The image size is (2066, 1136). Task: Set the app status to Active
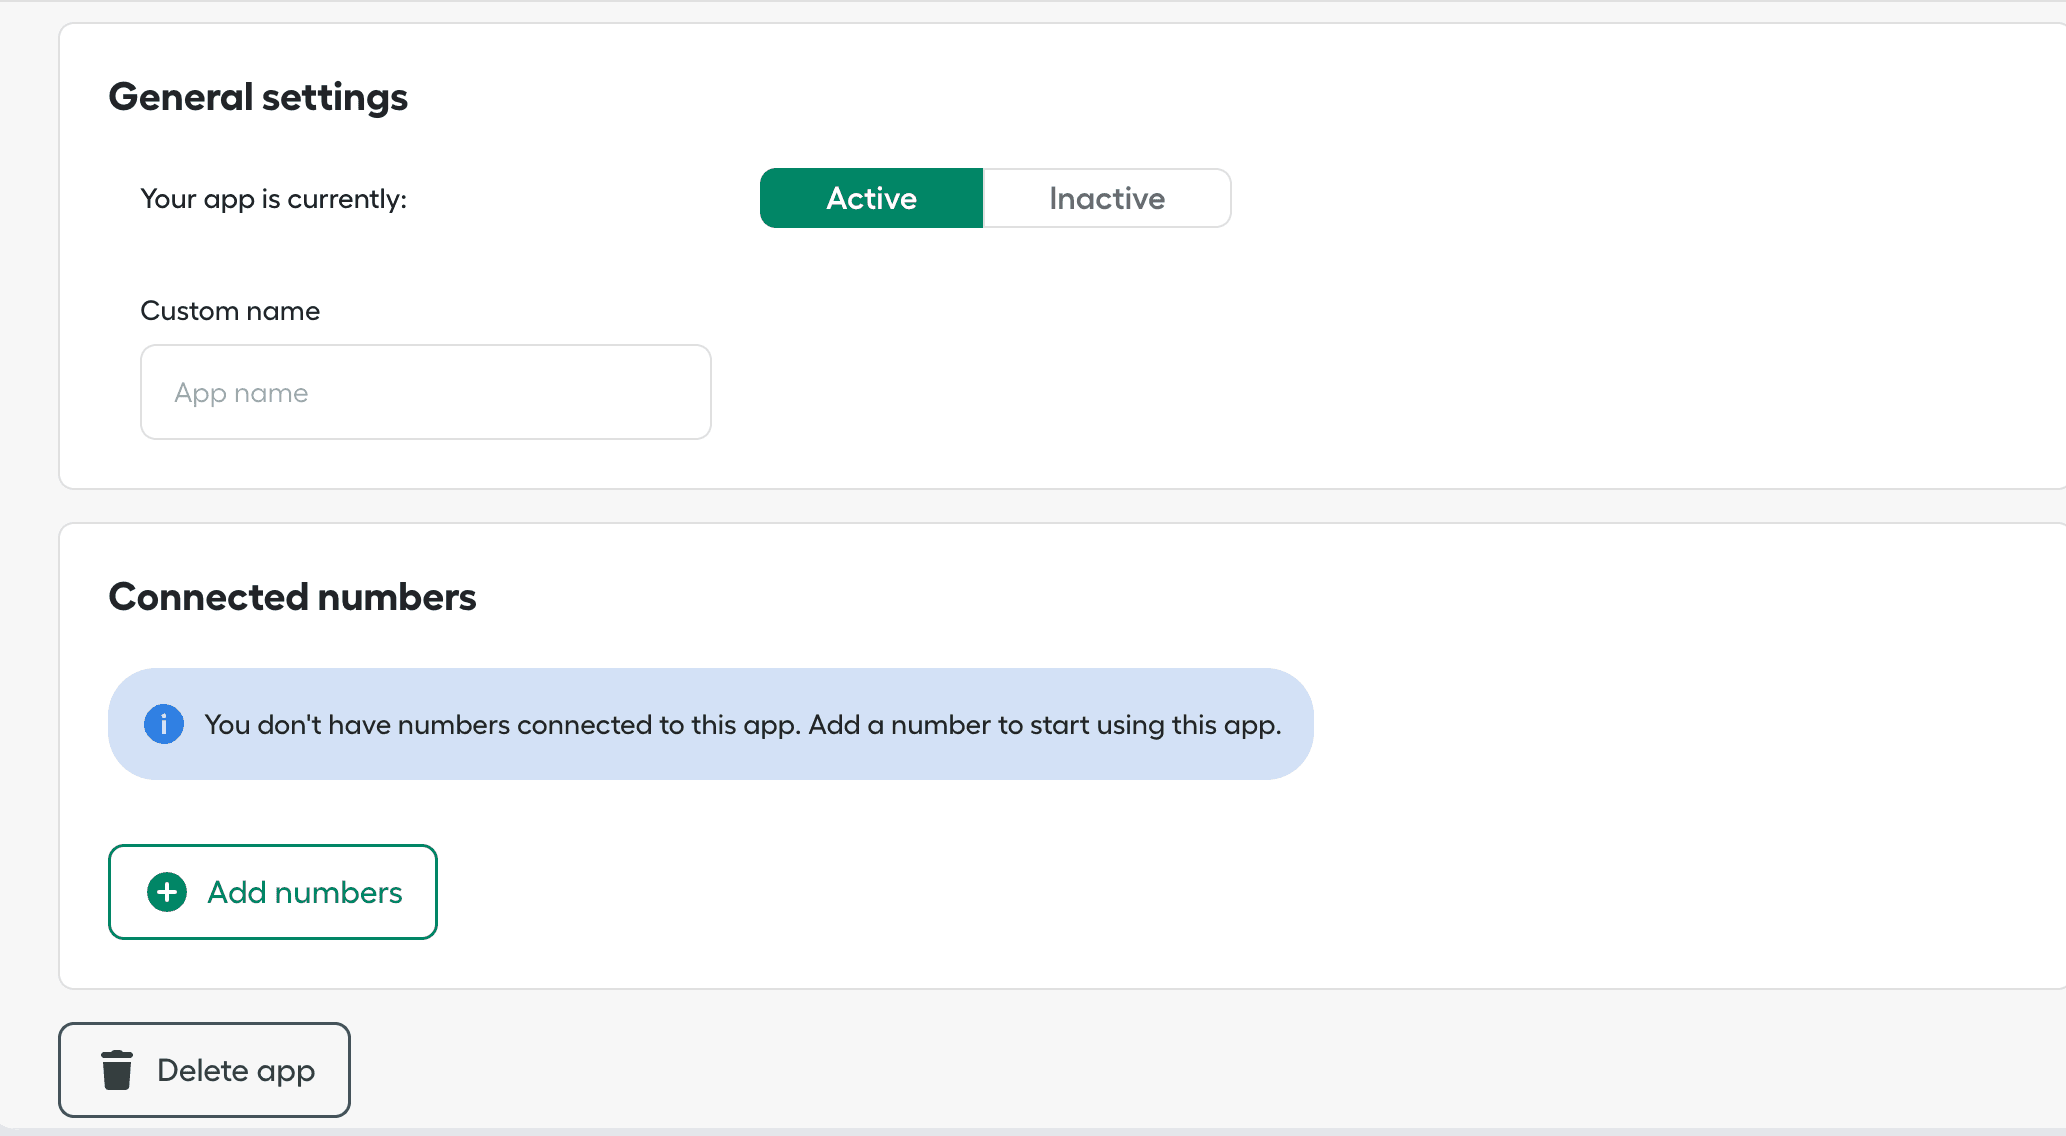click(871, 198)
